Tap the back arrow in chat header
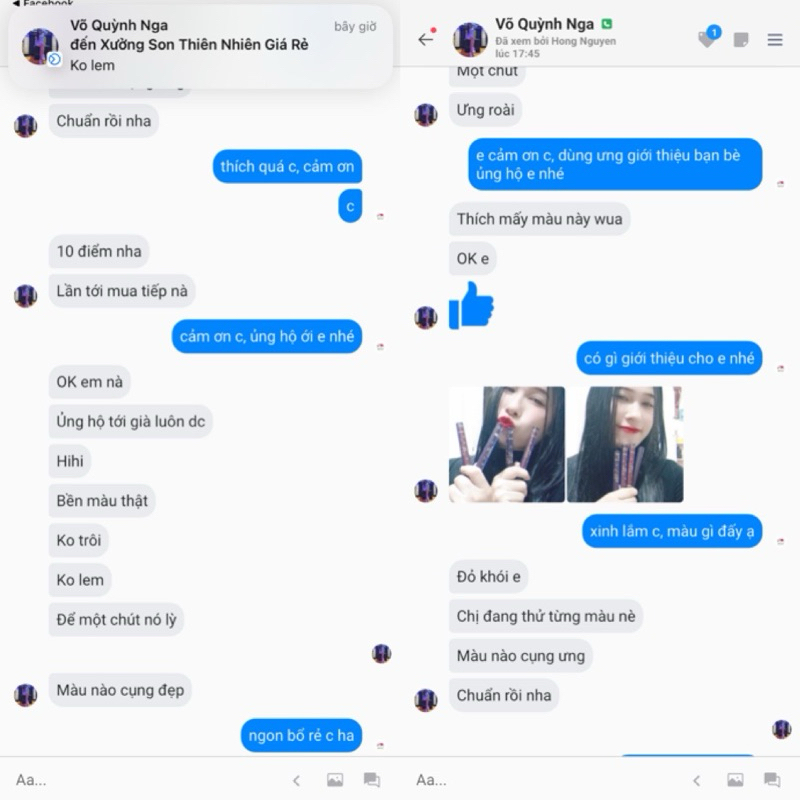This screenshot has width=800, height=800. pyautogui.click(x=426, y=39)
